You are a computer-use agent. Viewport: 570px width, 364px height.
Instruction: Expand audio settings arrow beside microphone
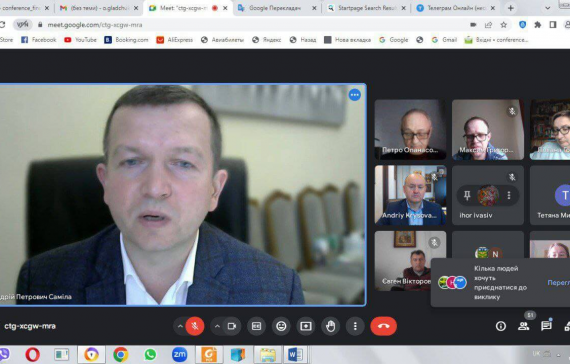pos(180,326)
